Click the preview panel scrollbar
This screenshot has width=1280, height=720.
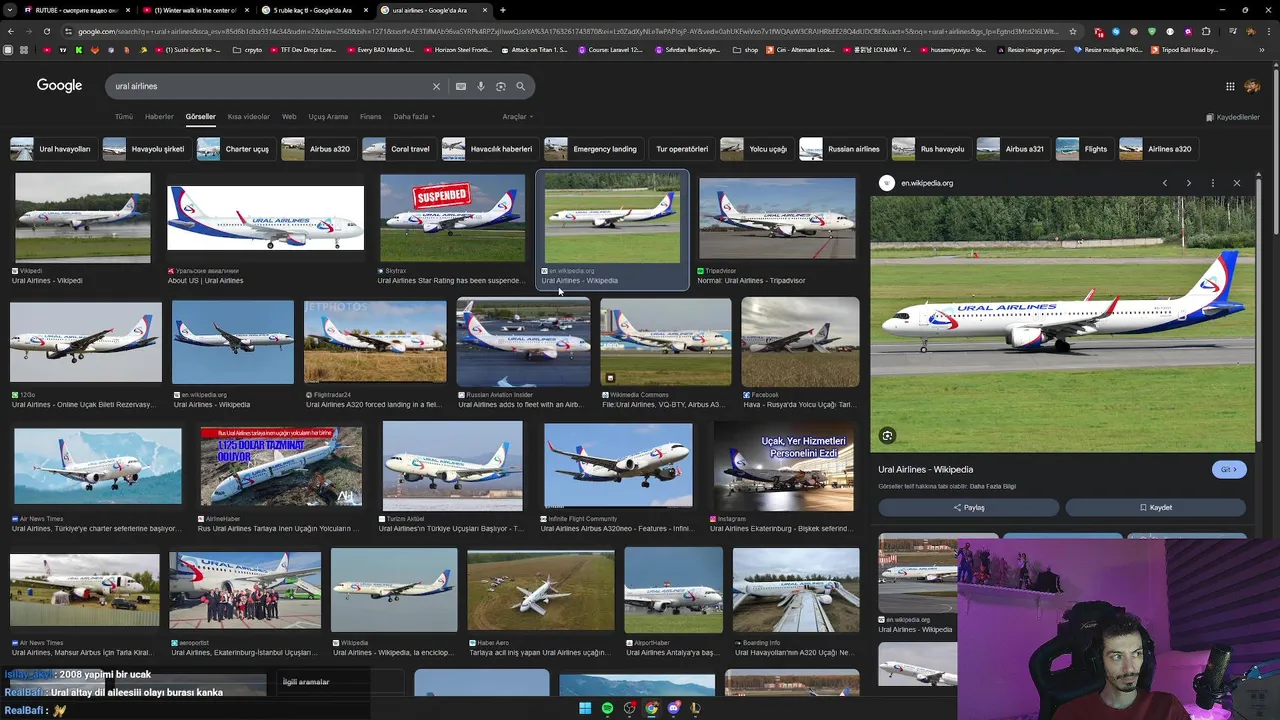point(1258,310)
